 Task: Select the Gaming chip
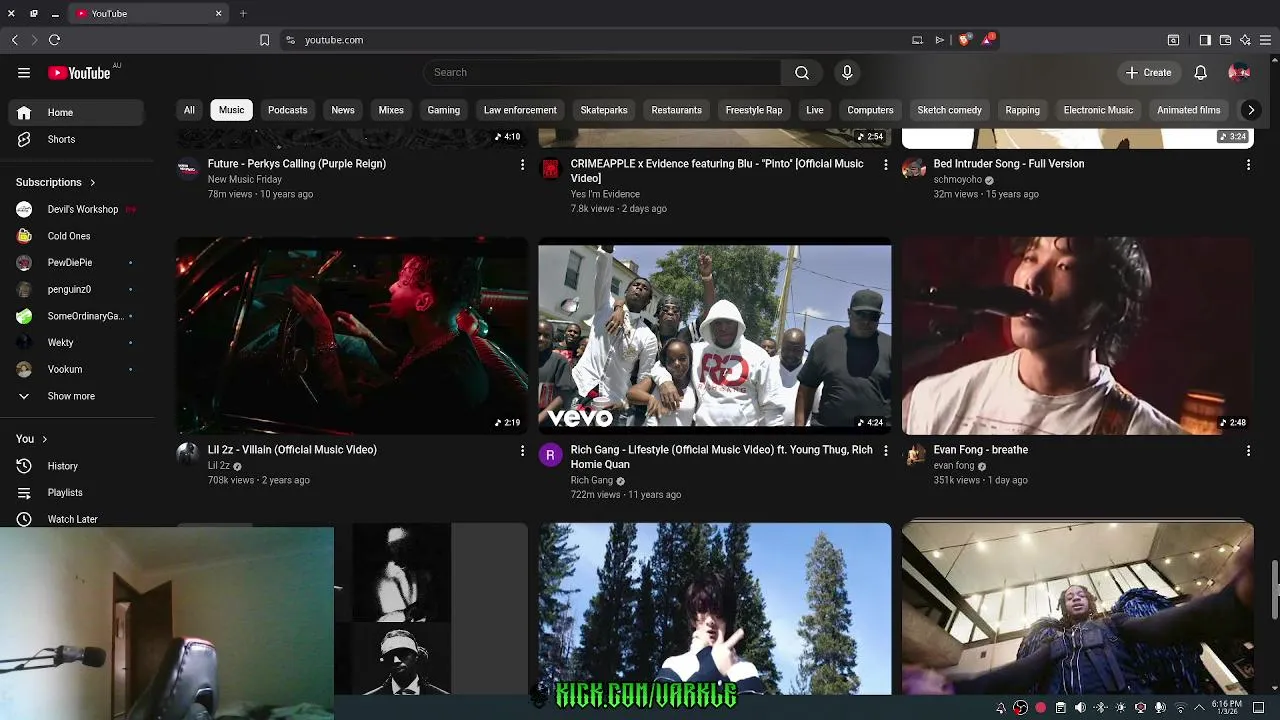pos(444,110)
